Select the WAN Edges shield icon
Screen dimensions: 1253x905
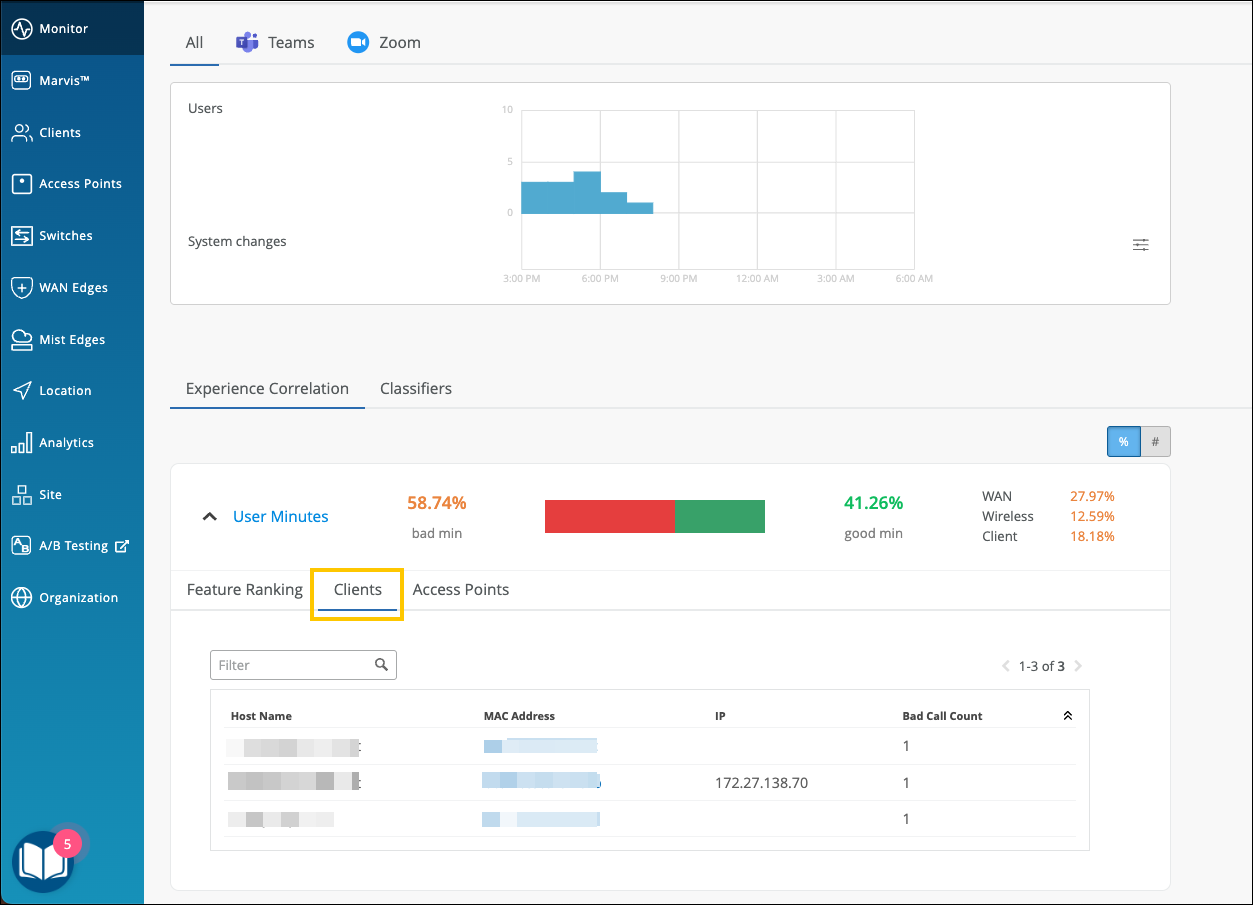[22, 288]
